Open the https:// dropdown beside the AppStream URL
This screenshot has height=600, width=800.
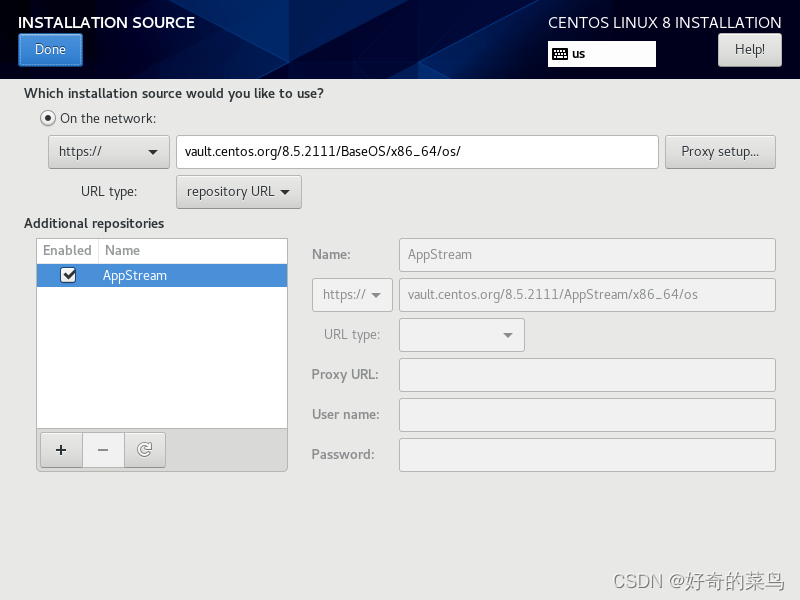(x=351, y=294)
